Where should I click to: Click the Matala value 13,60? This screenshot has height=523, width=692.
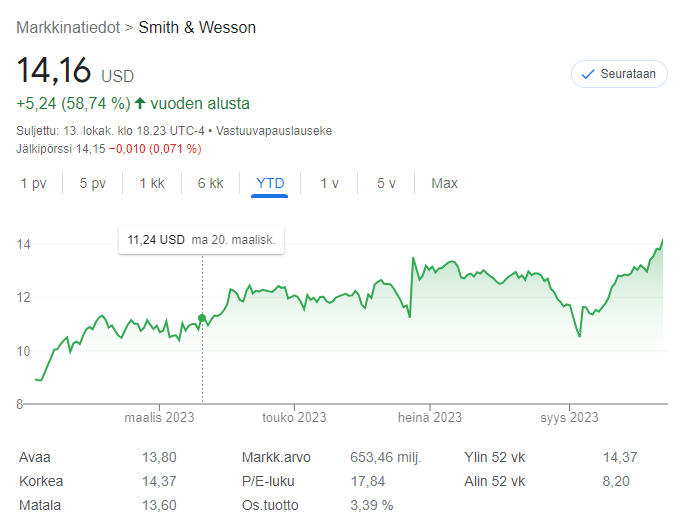[x=159, y=505]
